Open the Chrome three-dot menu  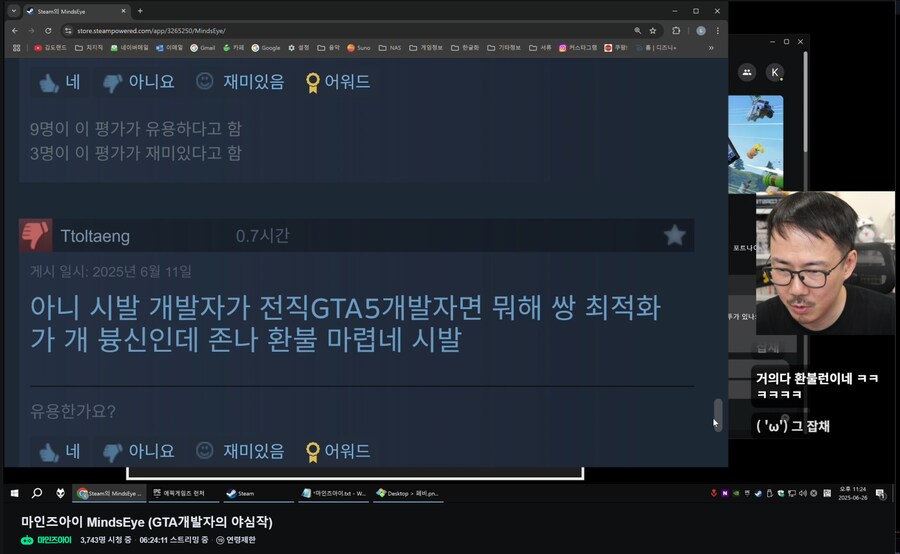pyautogui.click(x=717, y=31)
